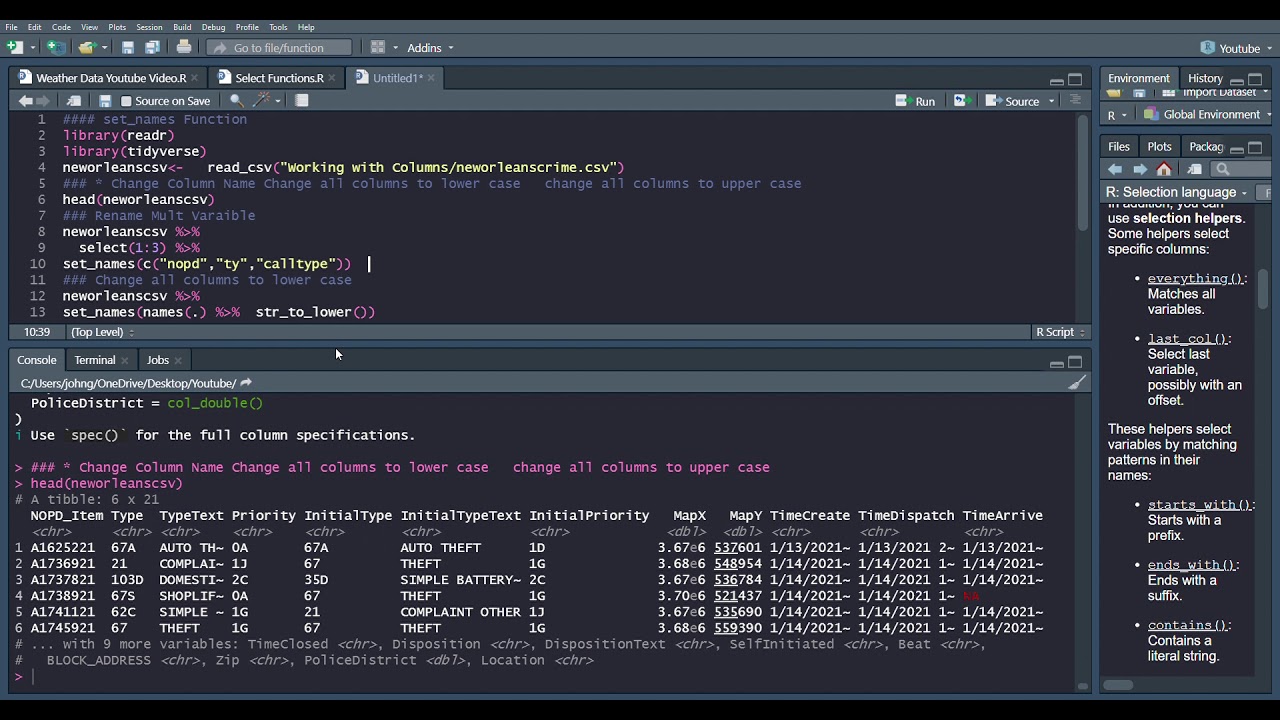Open the R Script file type dropdown

(x=1059, y=332)
